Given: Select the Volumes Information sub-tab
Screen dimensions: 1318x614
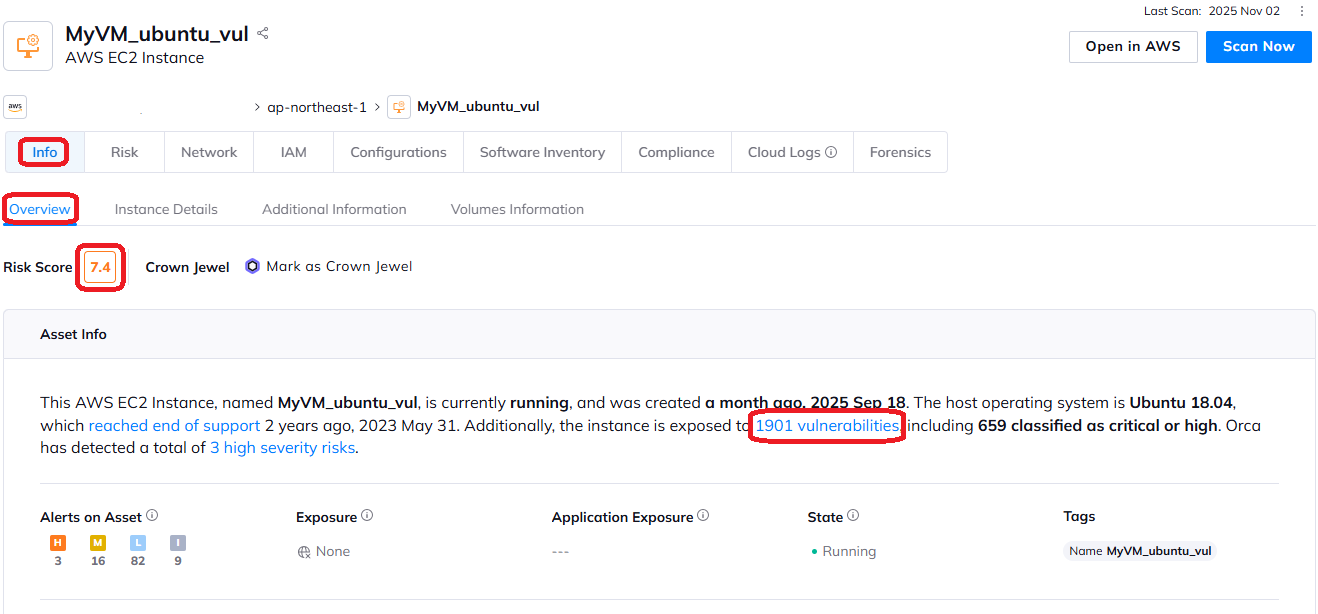Looking at the screenshot, I should [x=517, y=209].
